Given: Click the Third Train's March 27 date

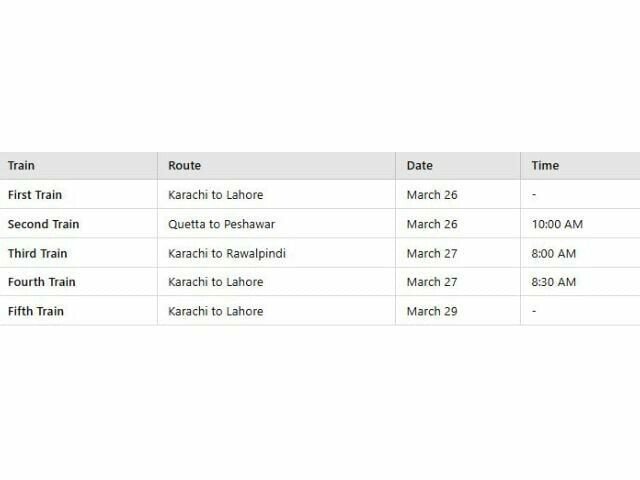Looking at the screenshot, I should point(432,253).
